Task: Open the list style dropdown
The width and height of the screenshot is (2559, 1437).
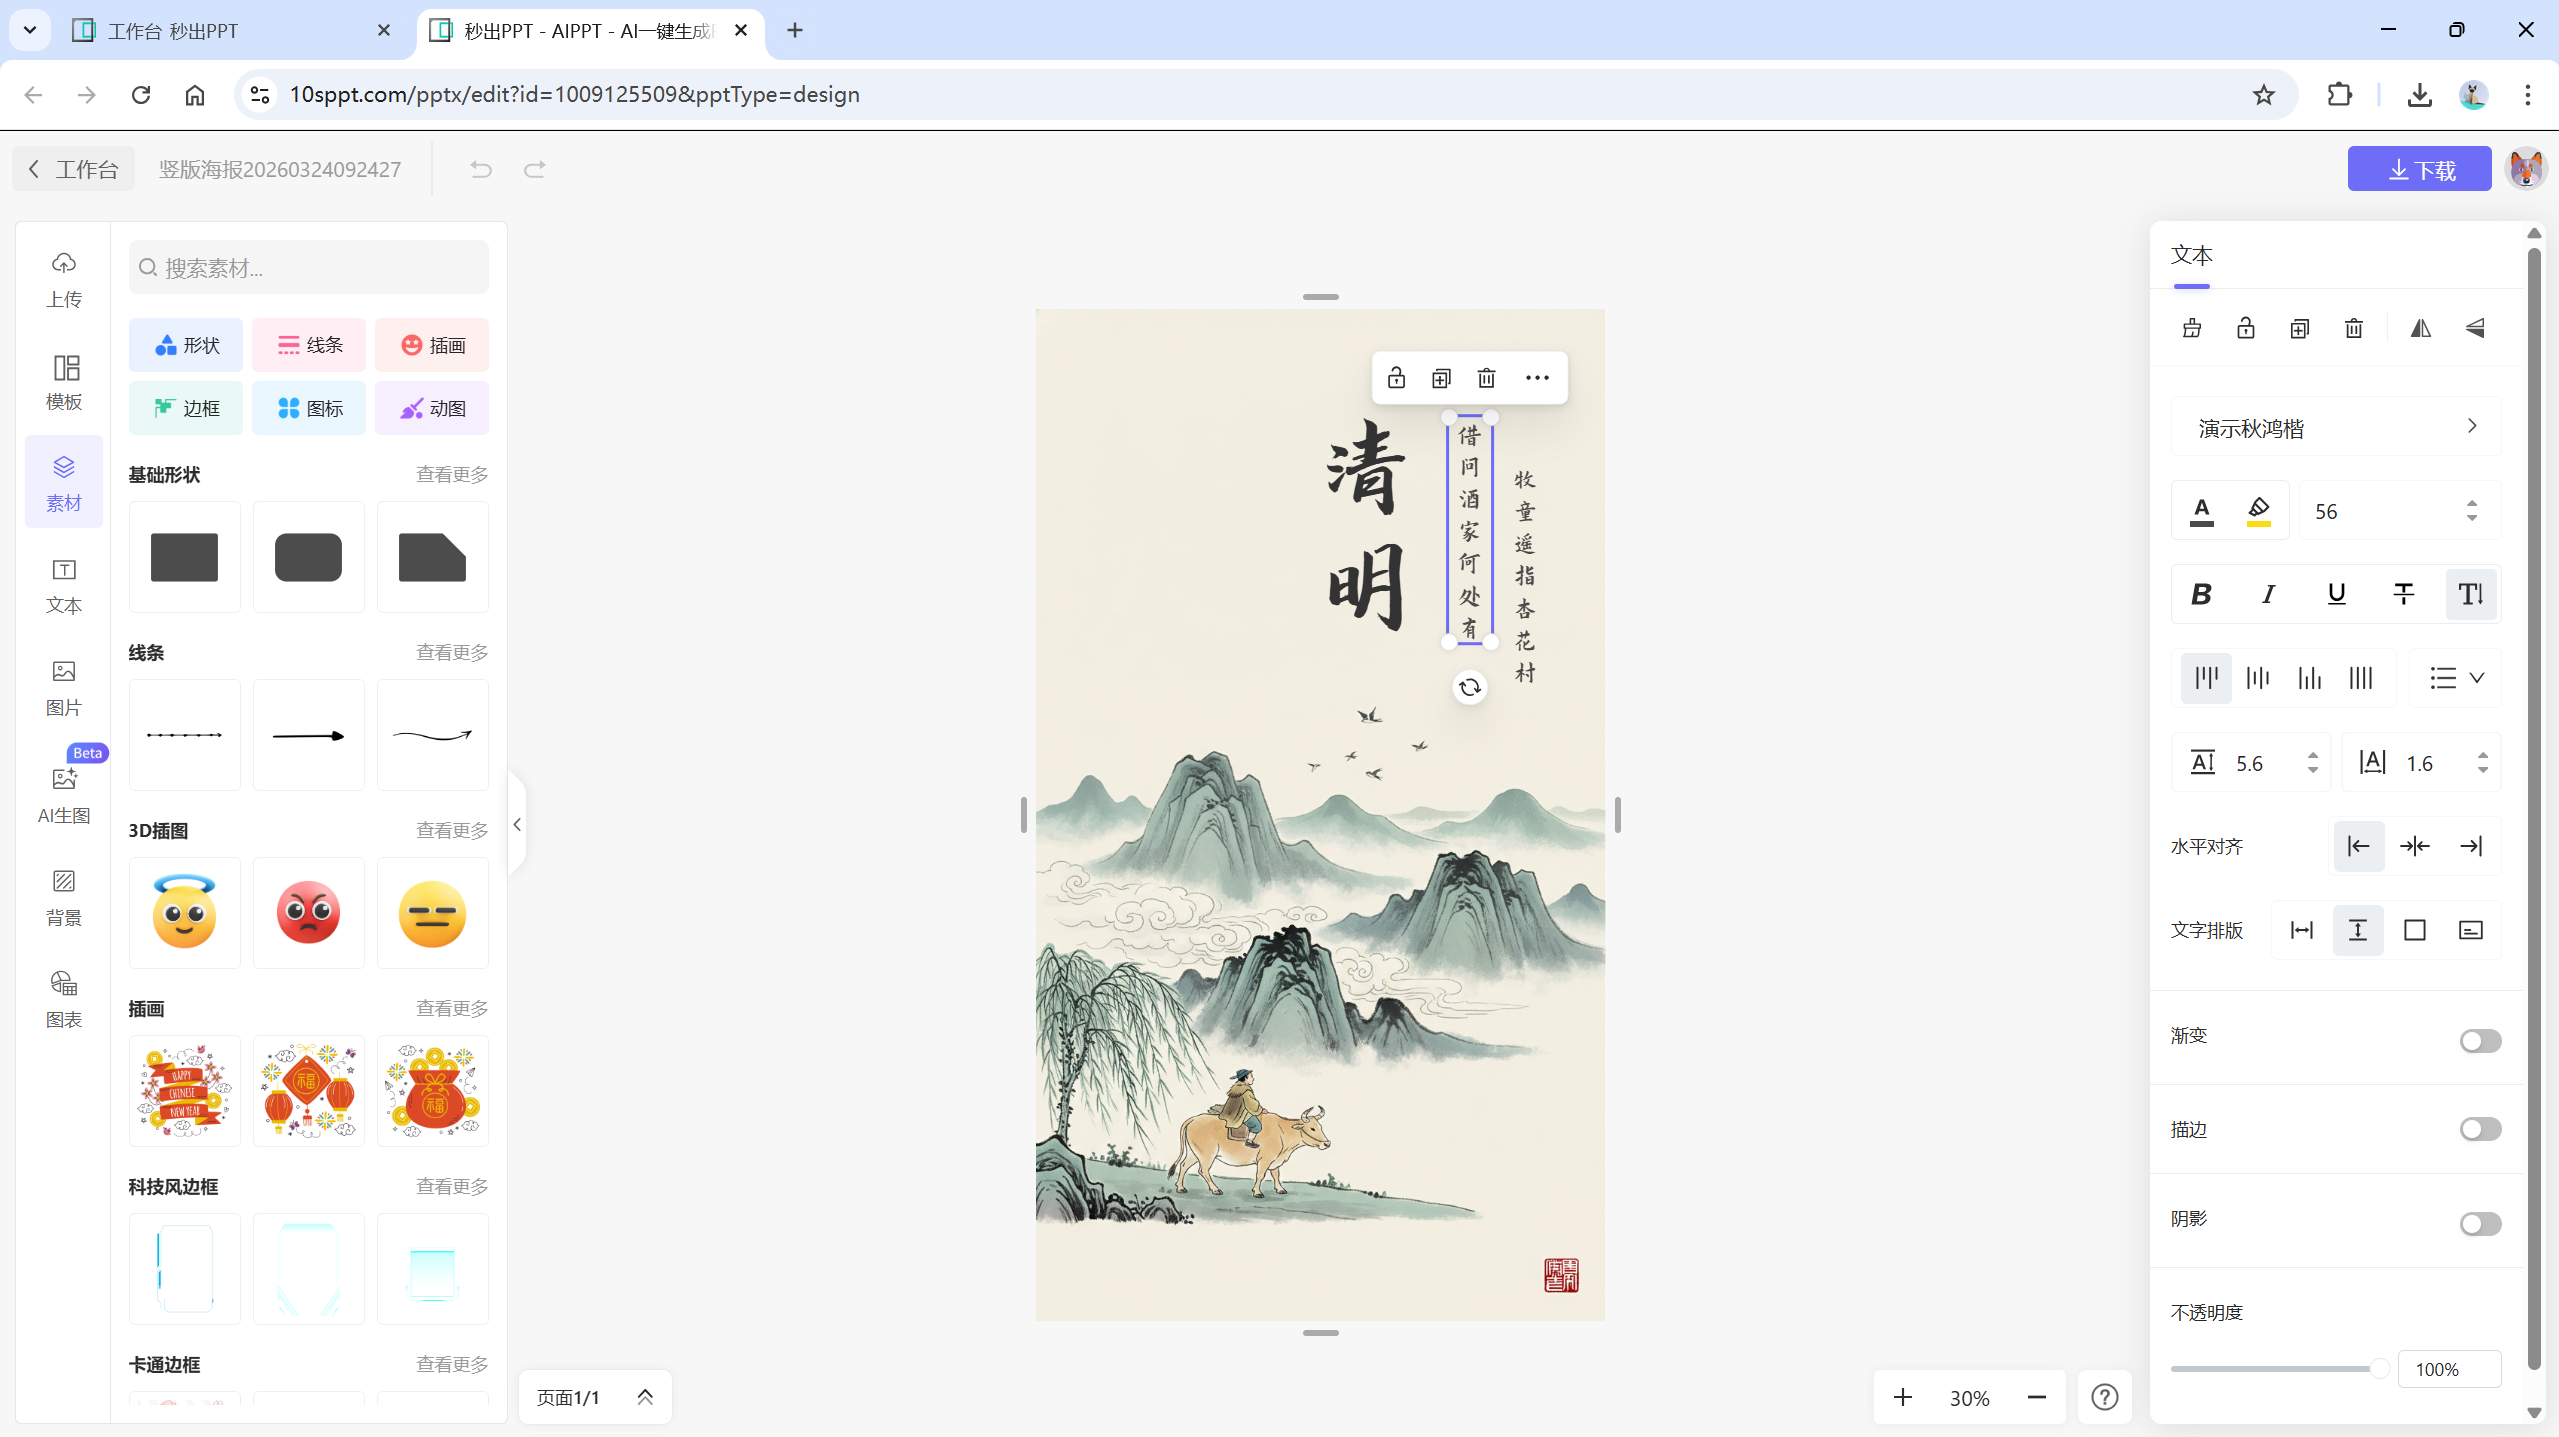Action: 2456,678
